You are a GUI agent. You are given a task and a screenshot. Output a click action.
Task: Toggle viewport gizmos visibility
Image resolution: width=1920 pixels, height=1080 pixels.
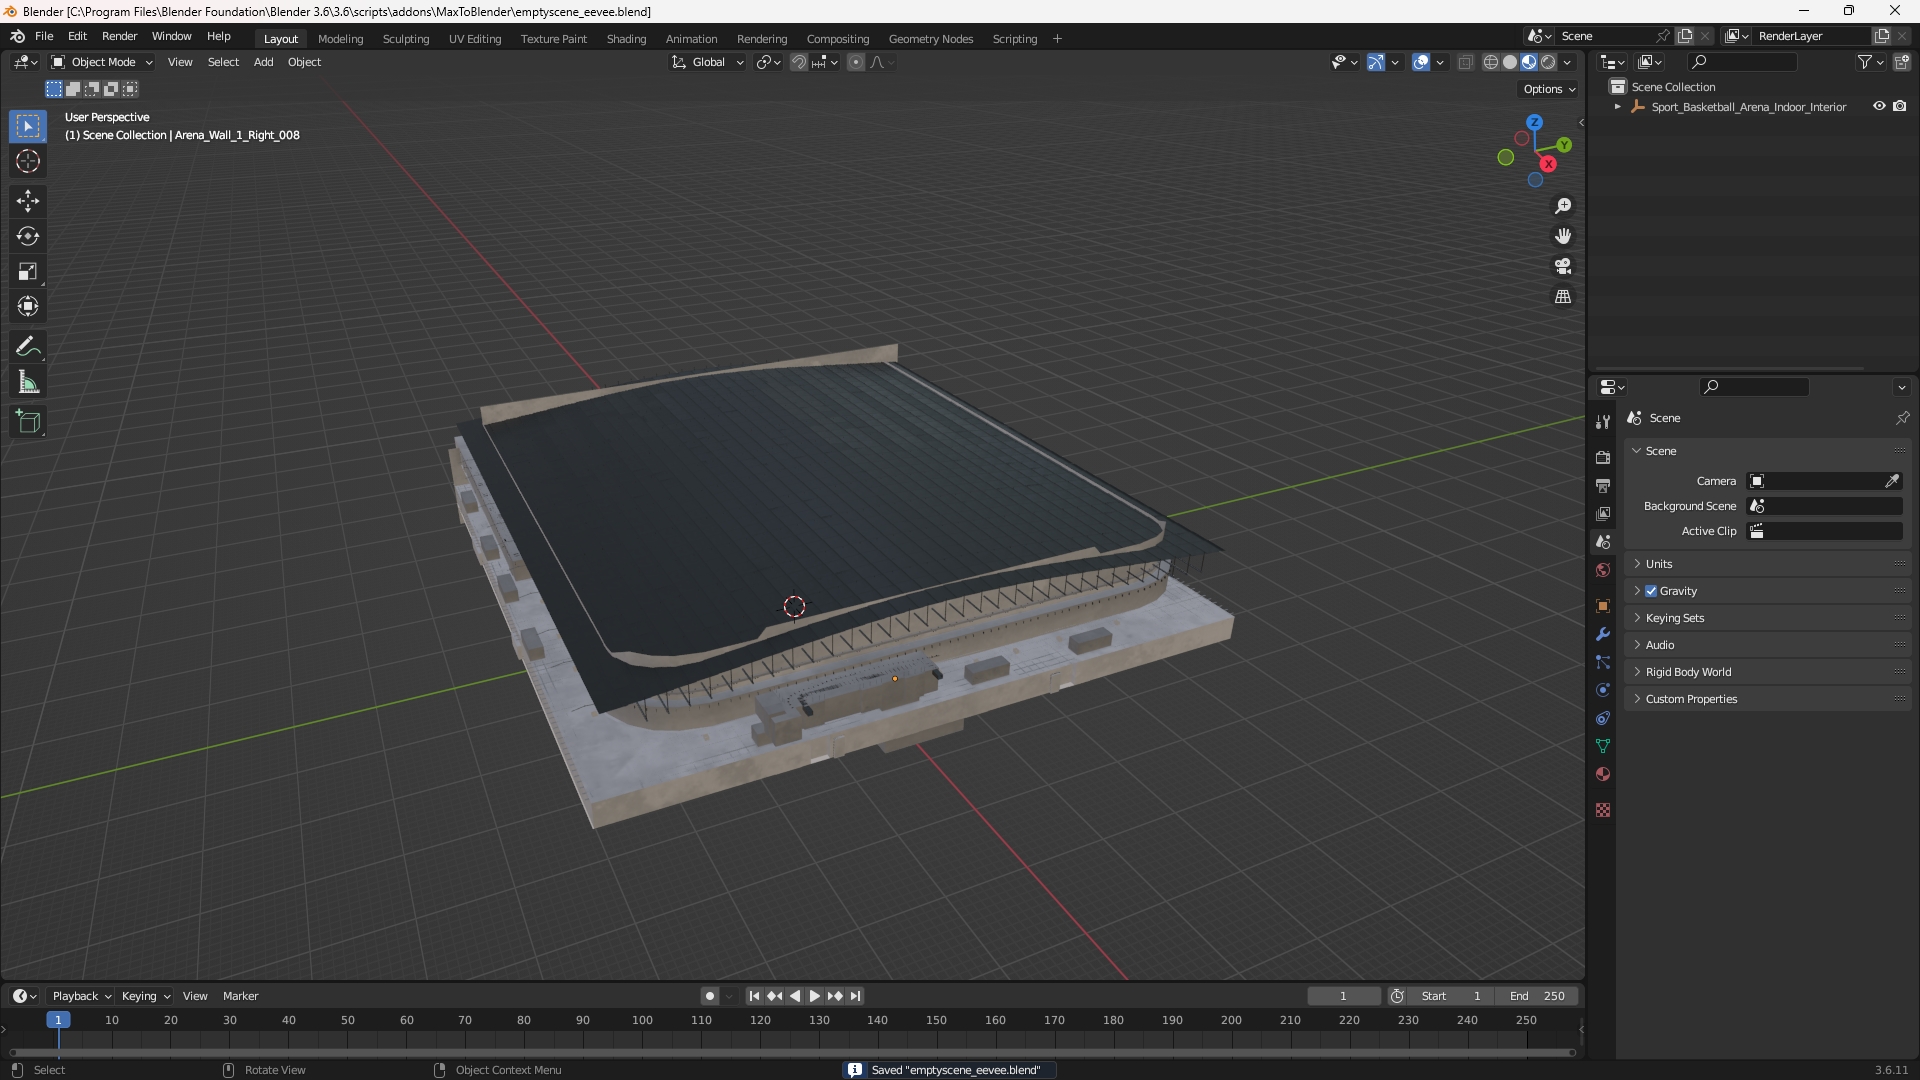[1376, 62]
